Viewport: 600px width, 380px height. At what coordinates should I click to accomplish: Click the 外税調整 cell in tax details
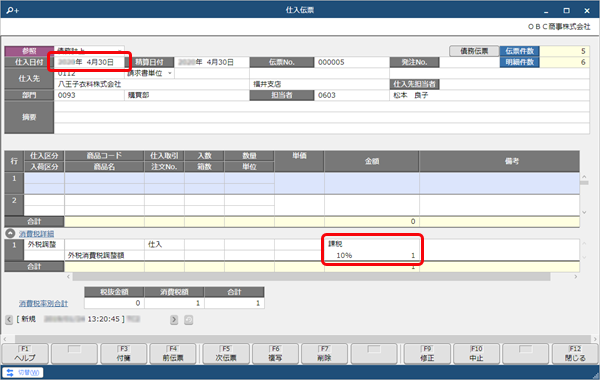[x=44, y=245]
